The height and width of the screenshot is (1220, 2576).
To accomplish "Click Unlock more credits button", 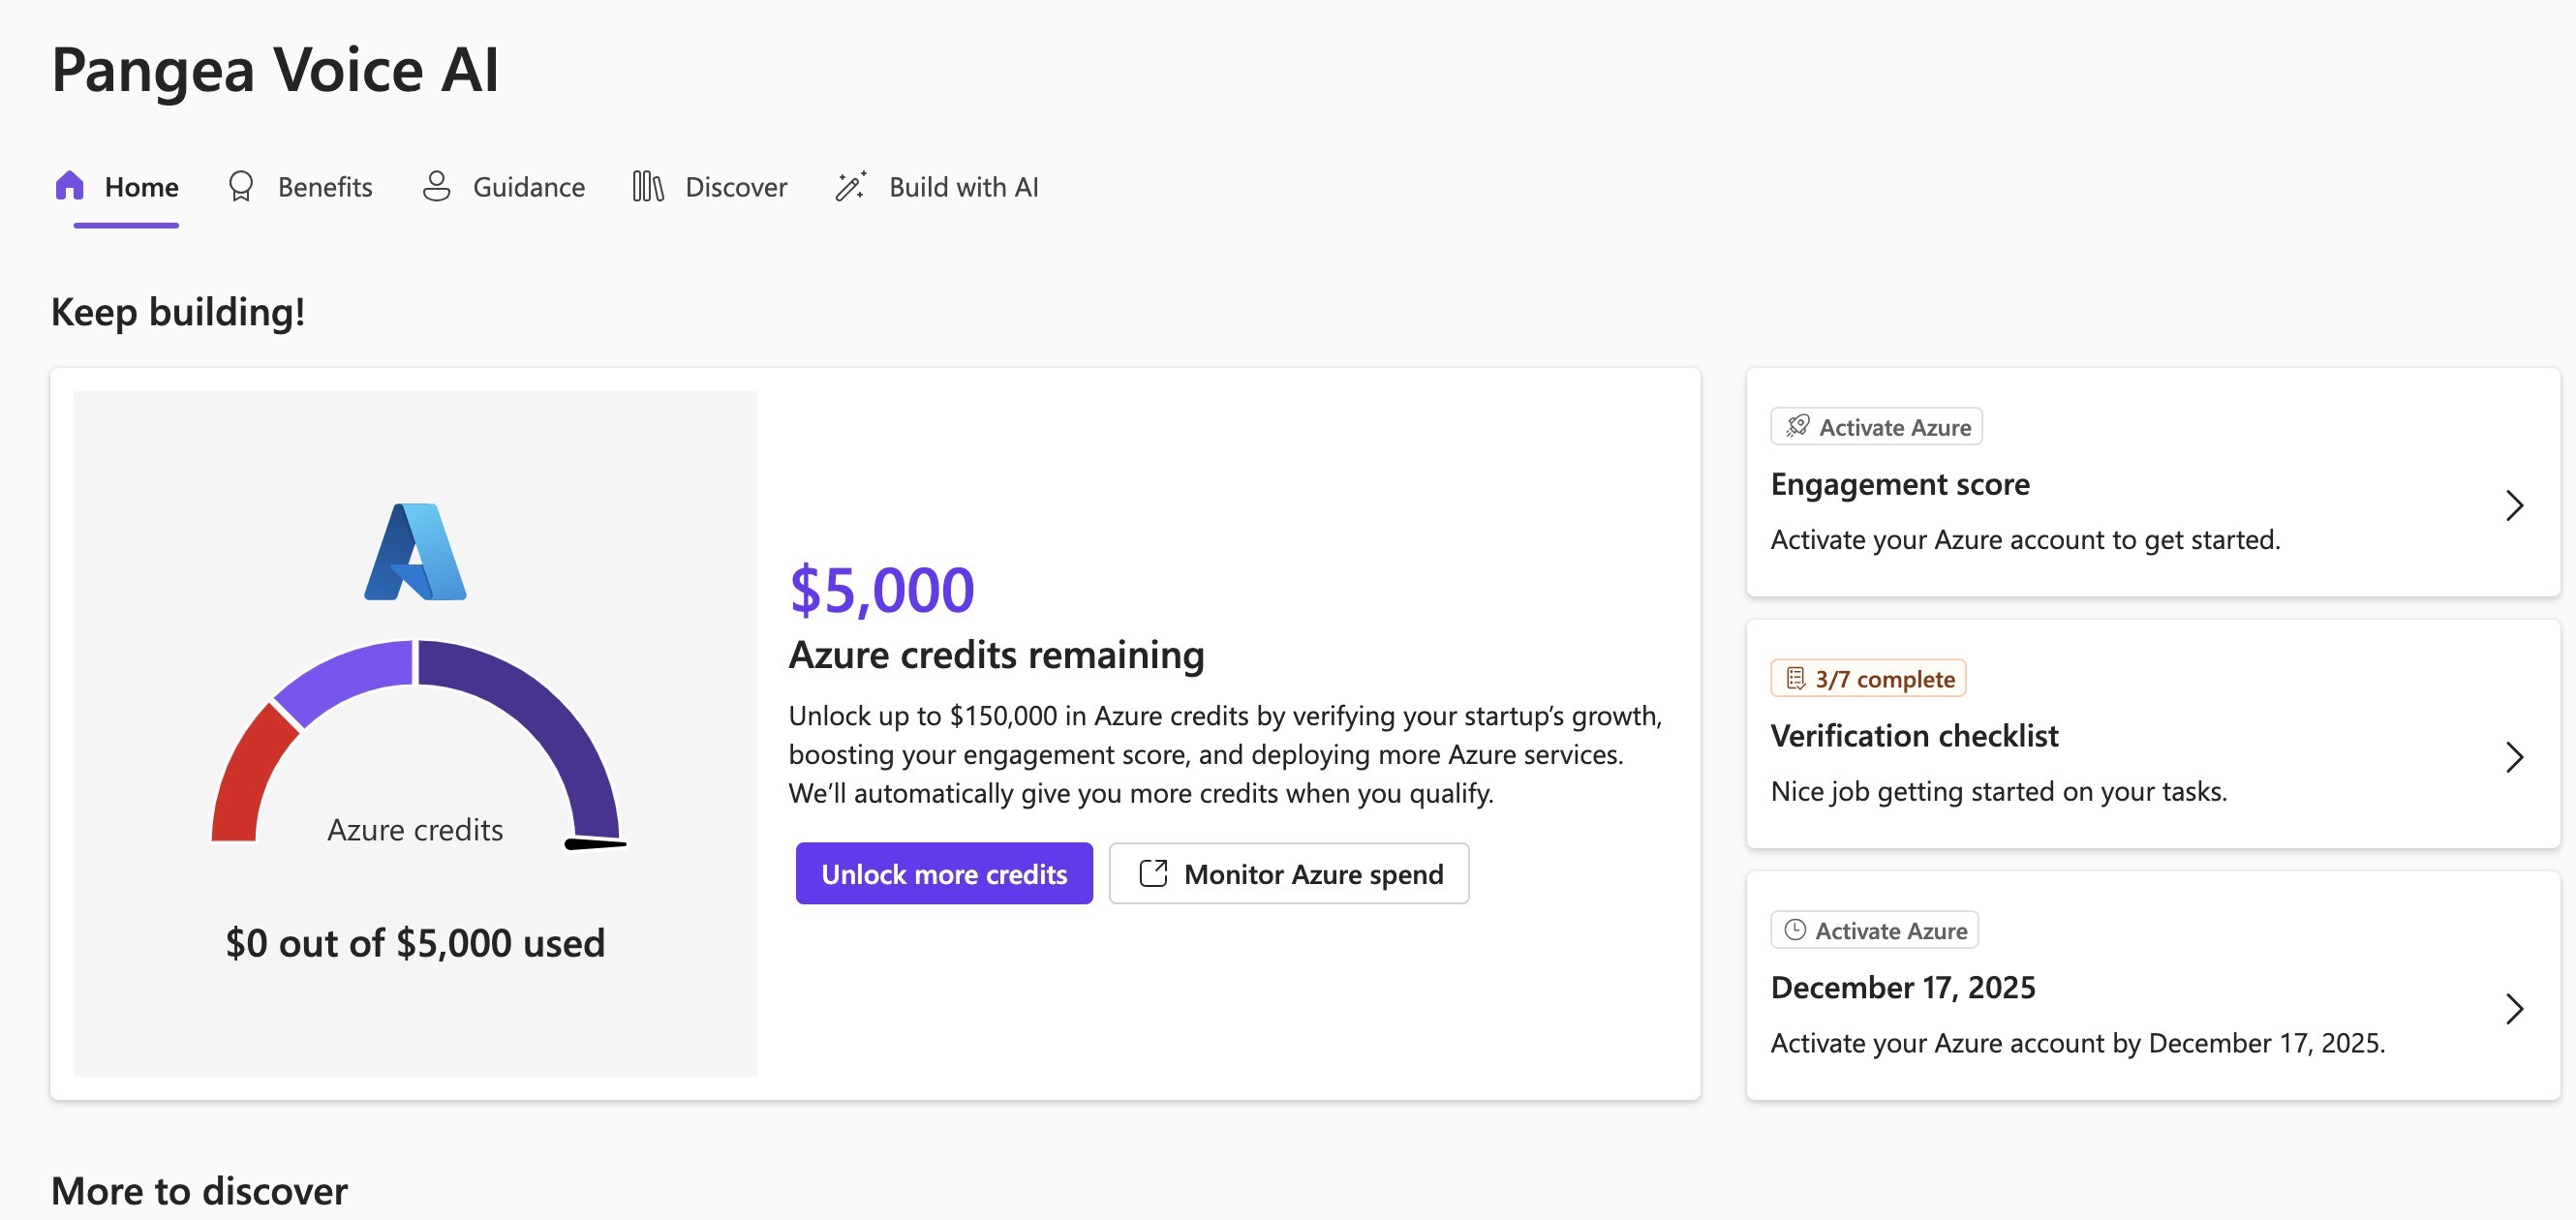I will [x=944, y=874].
